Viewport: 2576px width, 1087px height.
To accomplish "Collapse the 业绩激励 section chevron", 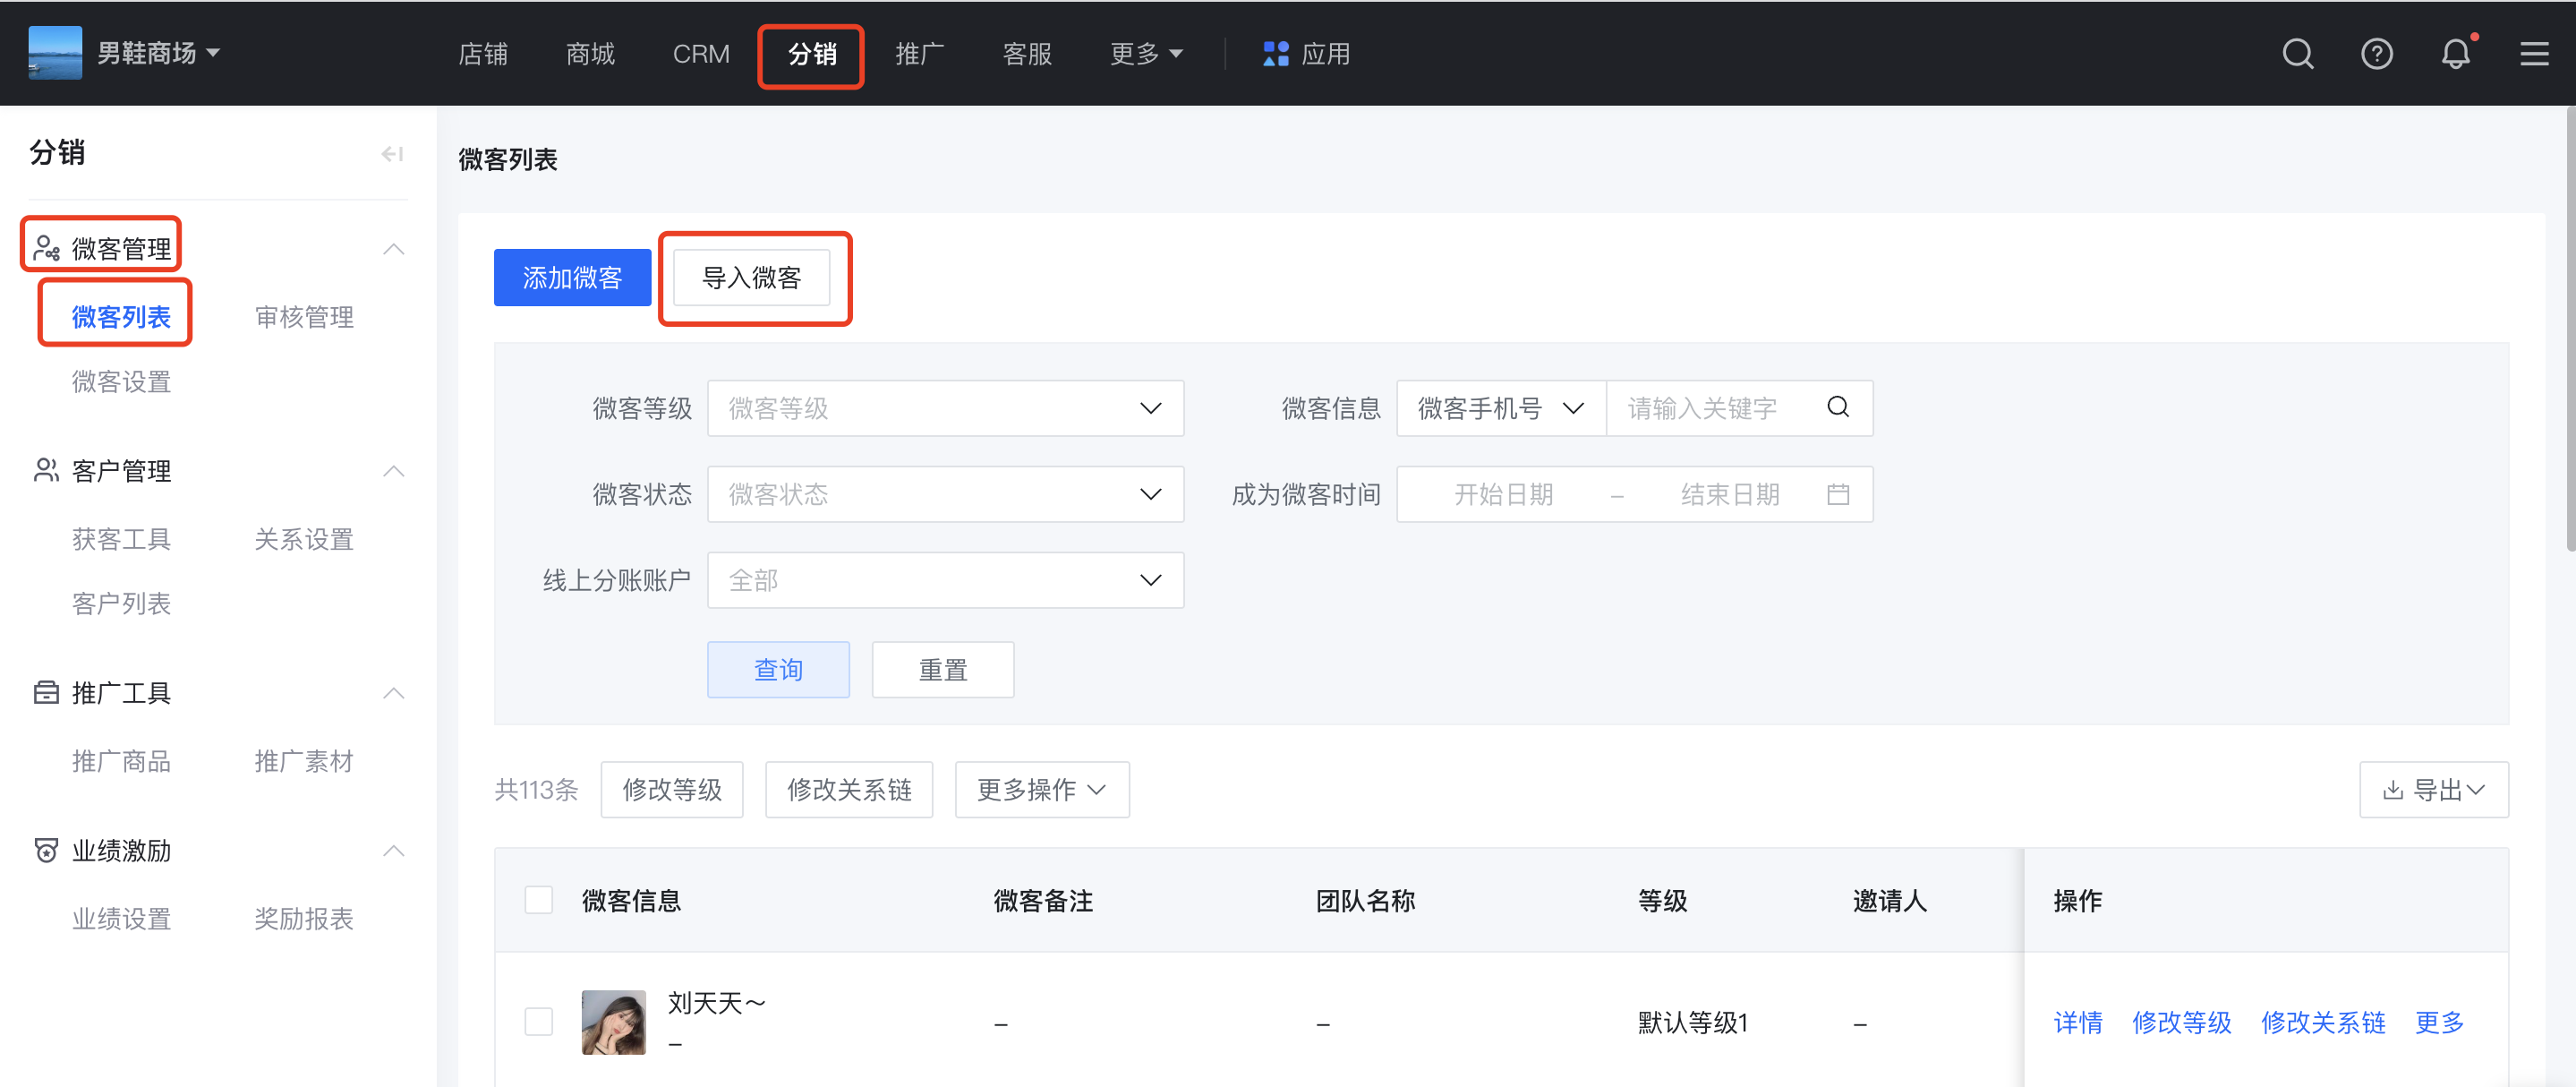I will pyautogui.click(x=394, y=851).
